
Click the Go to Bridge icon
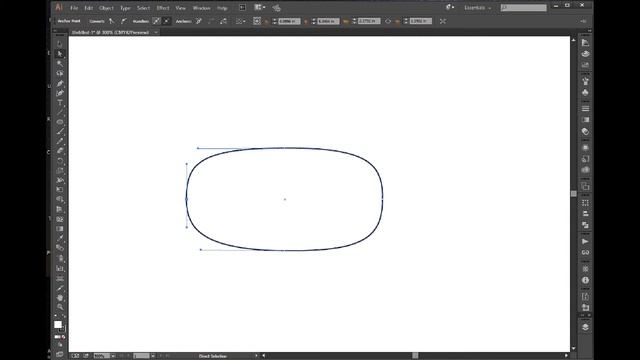(x=242, y=7)
